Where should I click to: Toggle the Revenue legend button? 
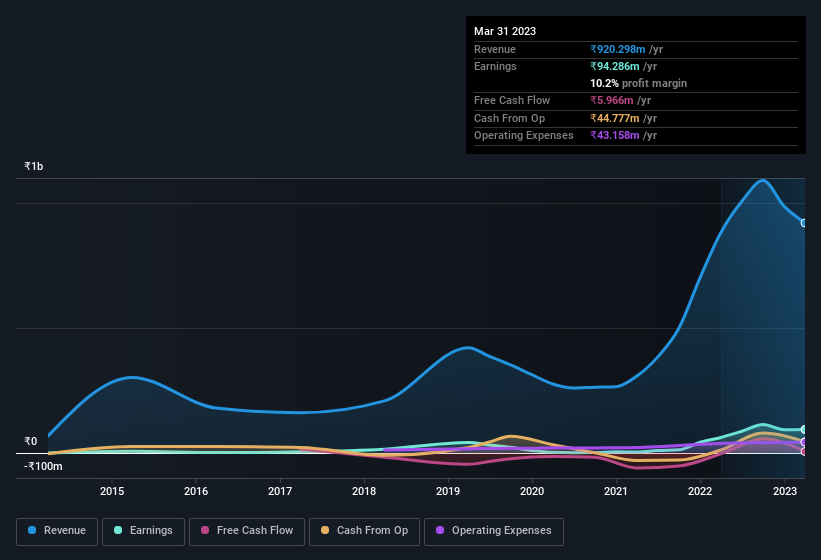57,531
